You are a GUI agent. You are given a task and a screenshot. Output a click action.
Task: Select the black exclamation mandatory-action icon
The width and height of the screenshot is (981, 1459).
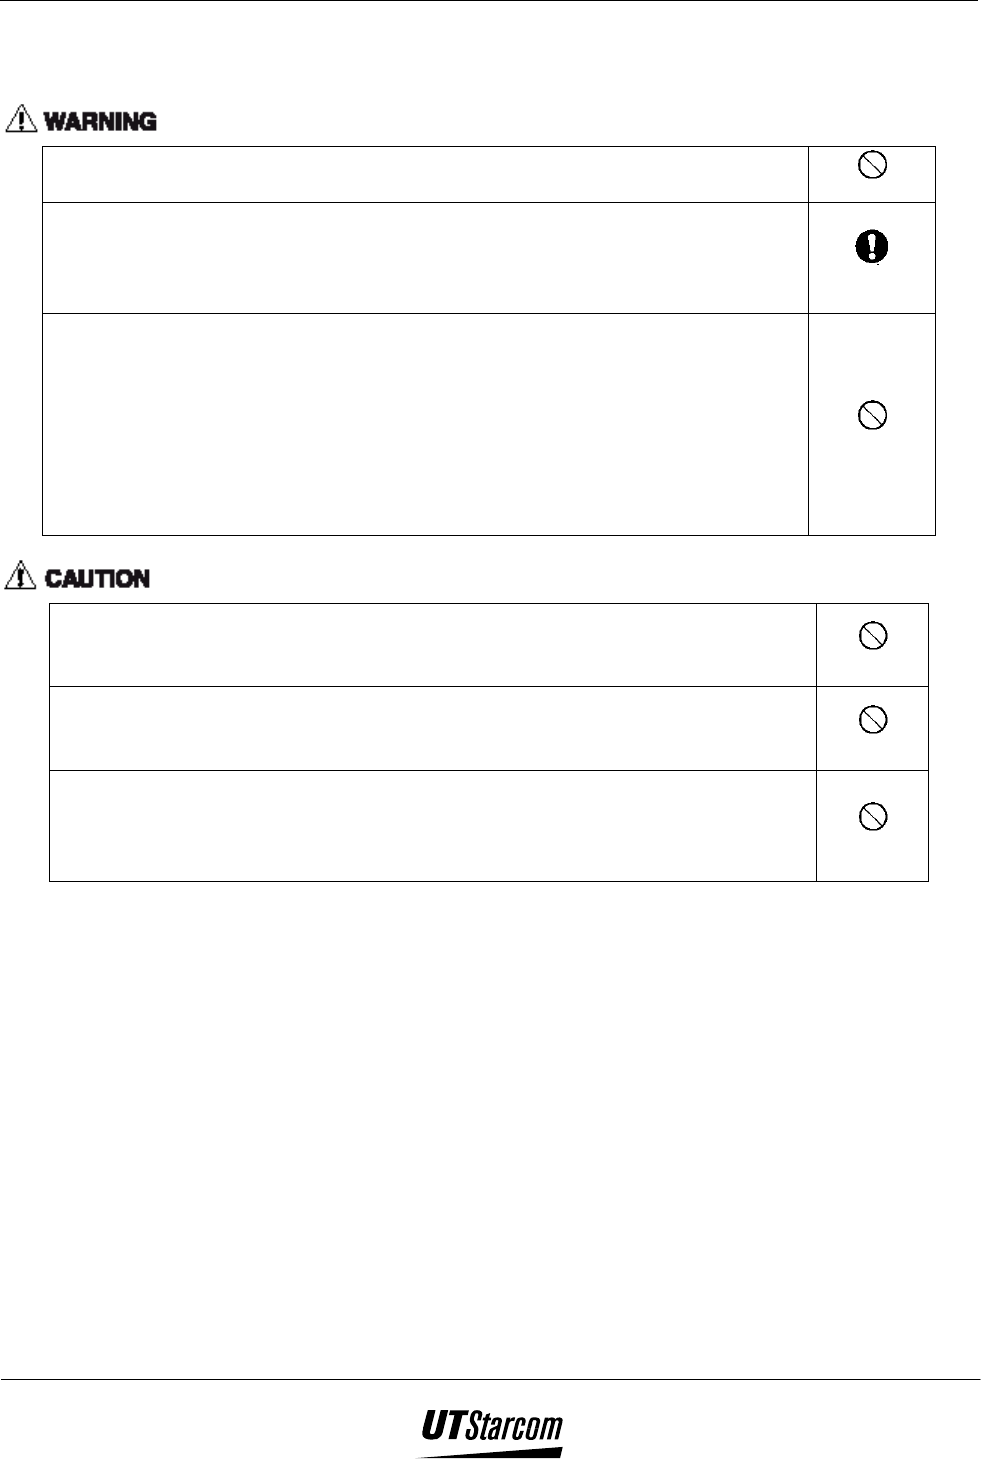pos(872,247)
